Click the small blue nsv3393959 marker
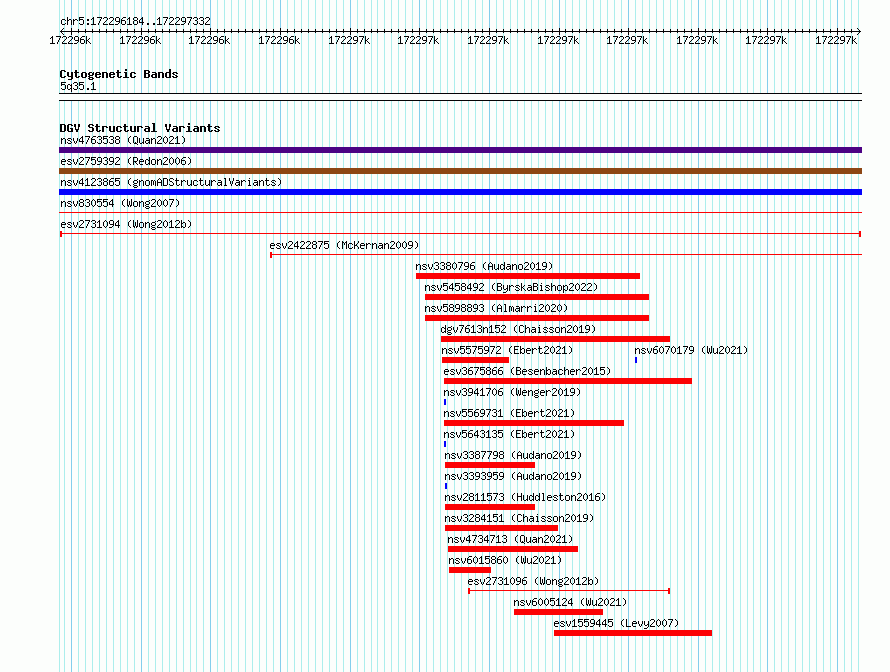This screenshot has width=890, height=672. [x=446, y=486]
